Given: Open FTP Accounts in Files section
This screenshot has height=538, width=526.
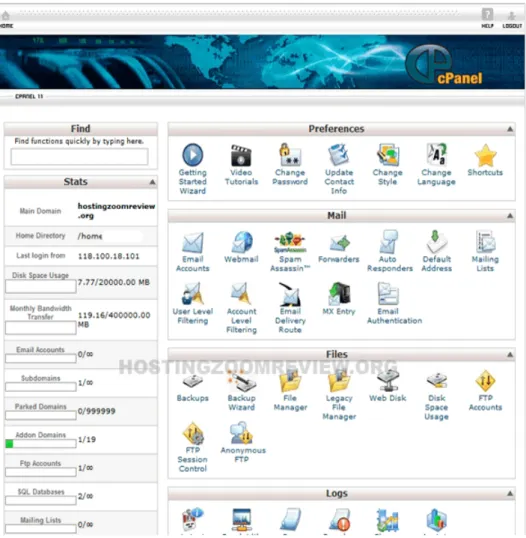Looking at the screenshot, I should [486, 381].
